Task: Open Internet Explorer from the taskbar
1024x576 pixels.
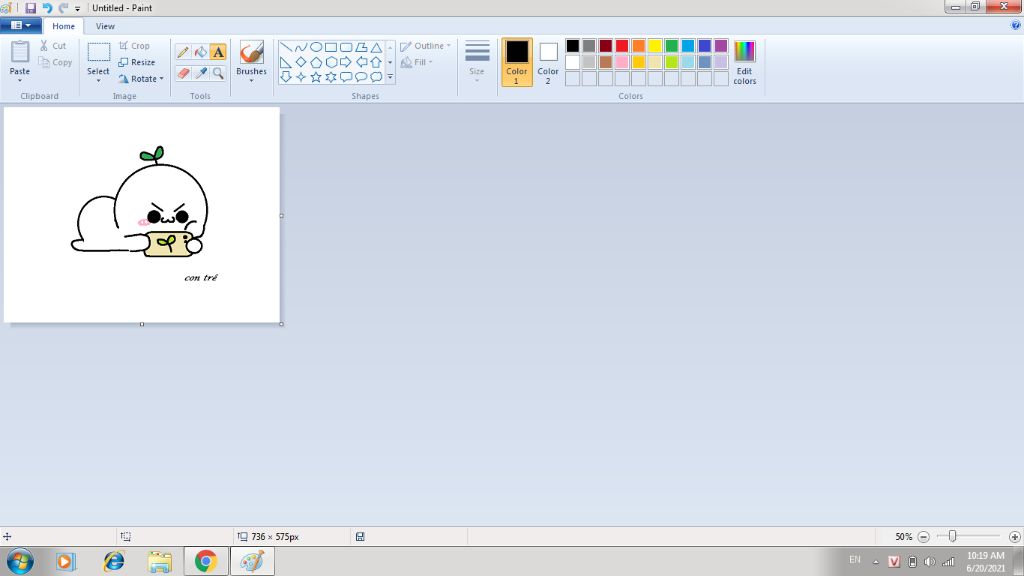Action: coord(114,561)
